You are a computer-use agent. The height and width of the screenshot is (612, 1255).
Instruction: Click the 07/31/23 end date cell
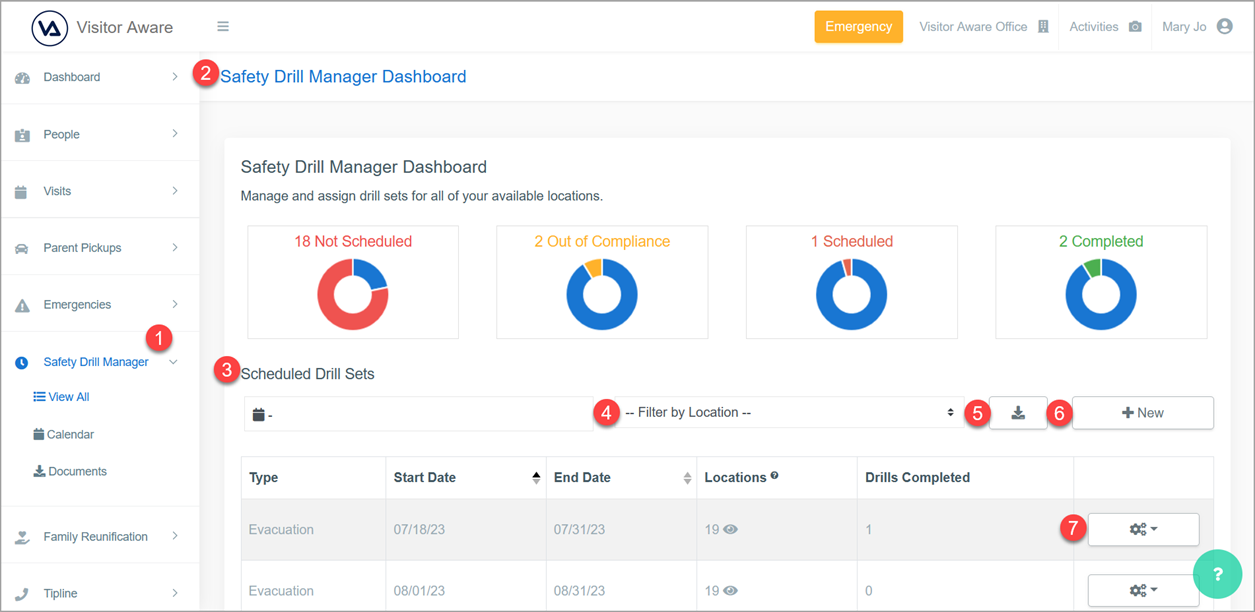click(x=621, y=530)
